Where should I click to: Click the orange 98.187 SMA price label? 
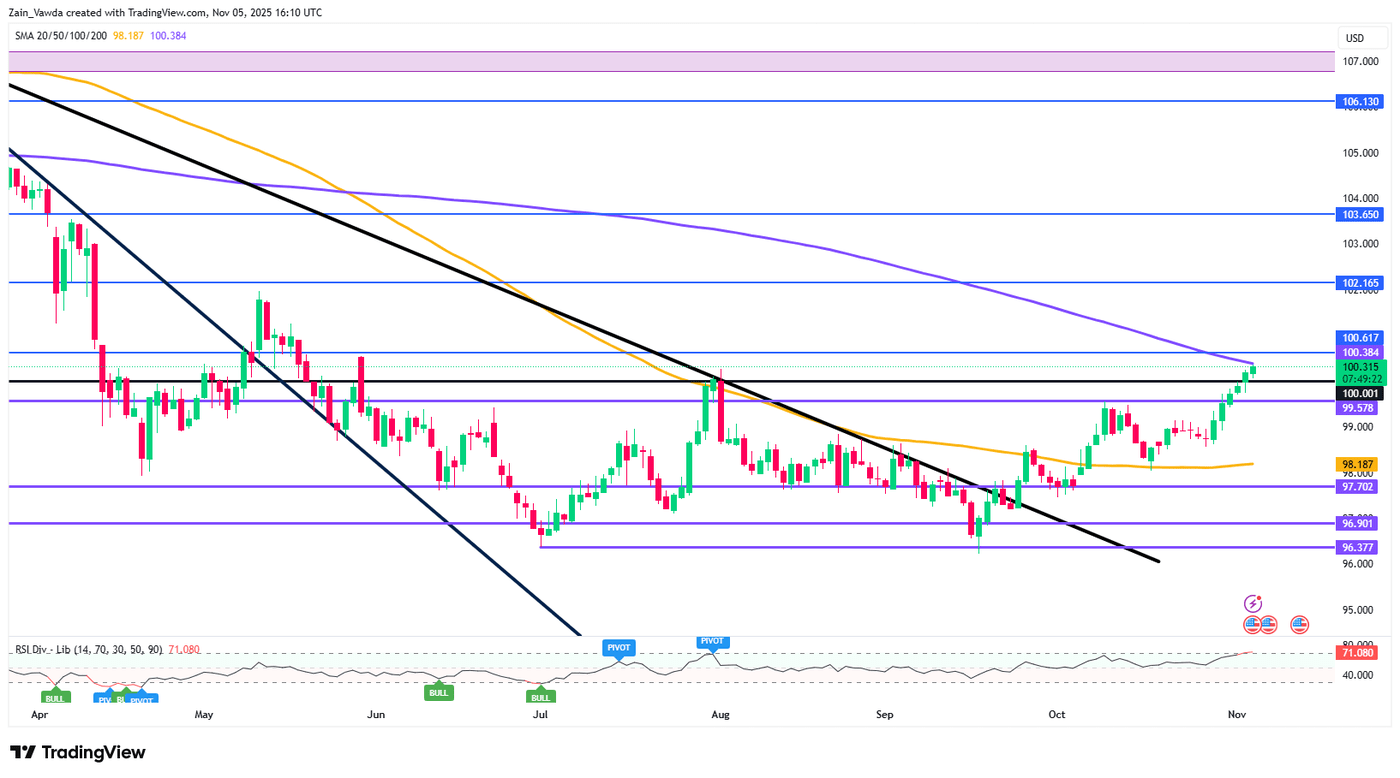1357,464
